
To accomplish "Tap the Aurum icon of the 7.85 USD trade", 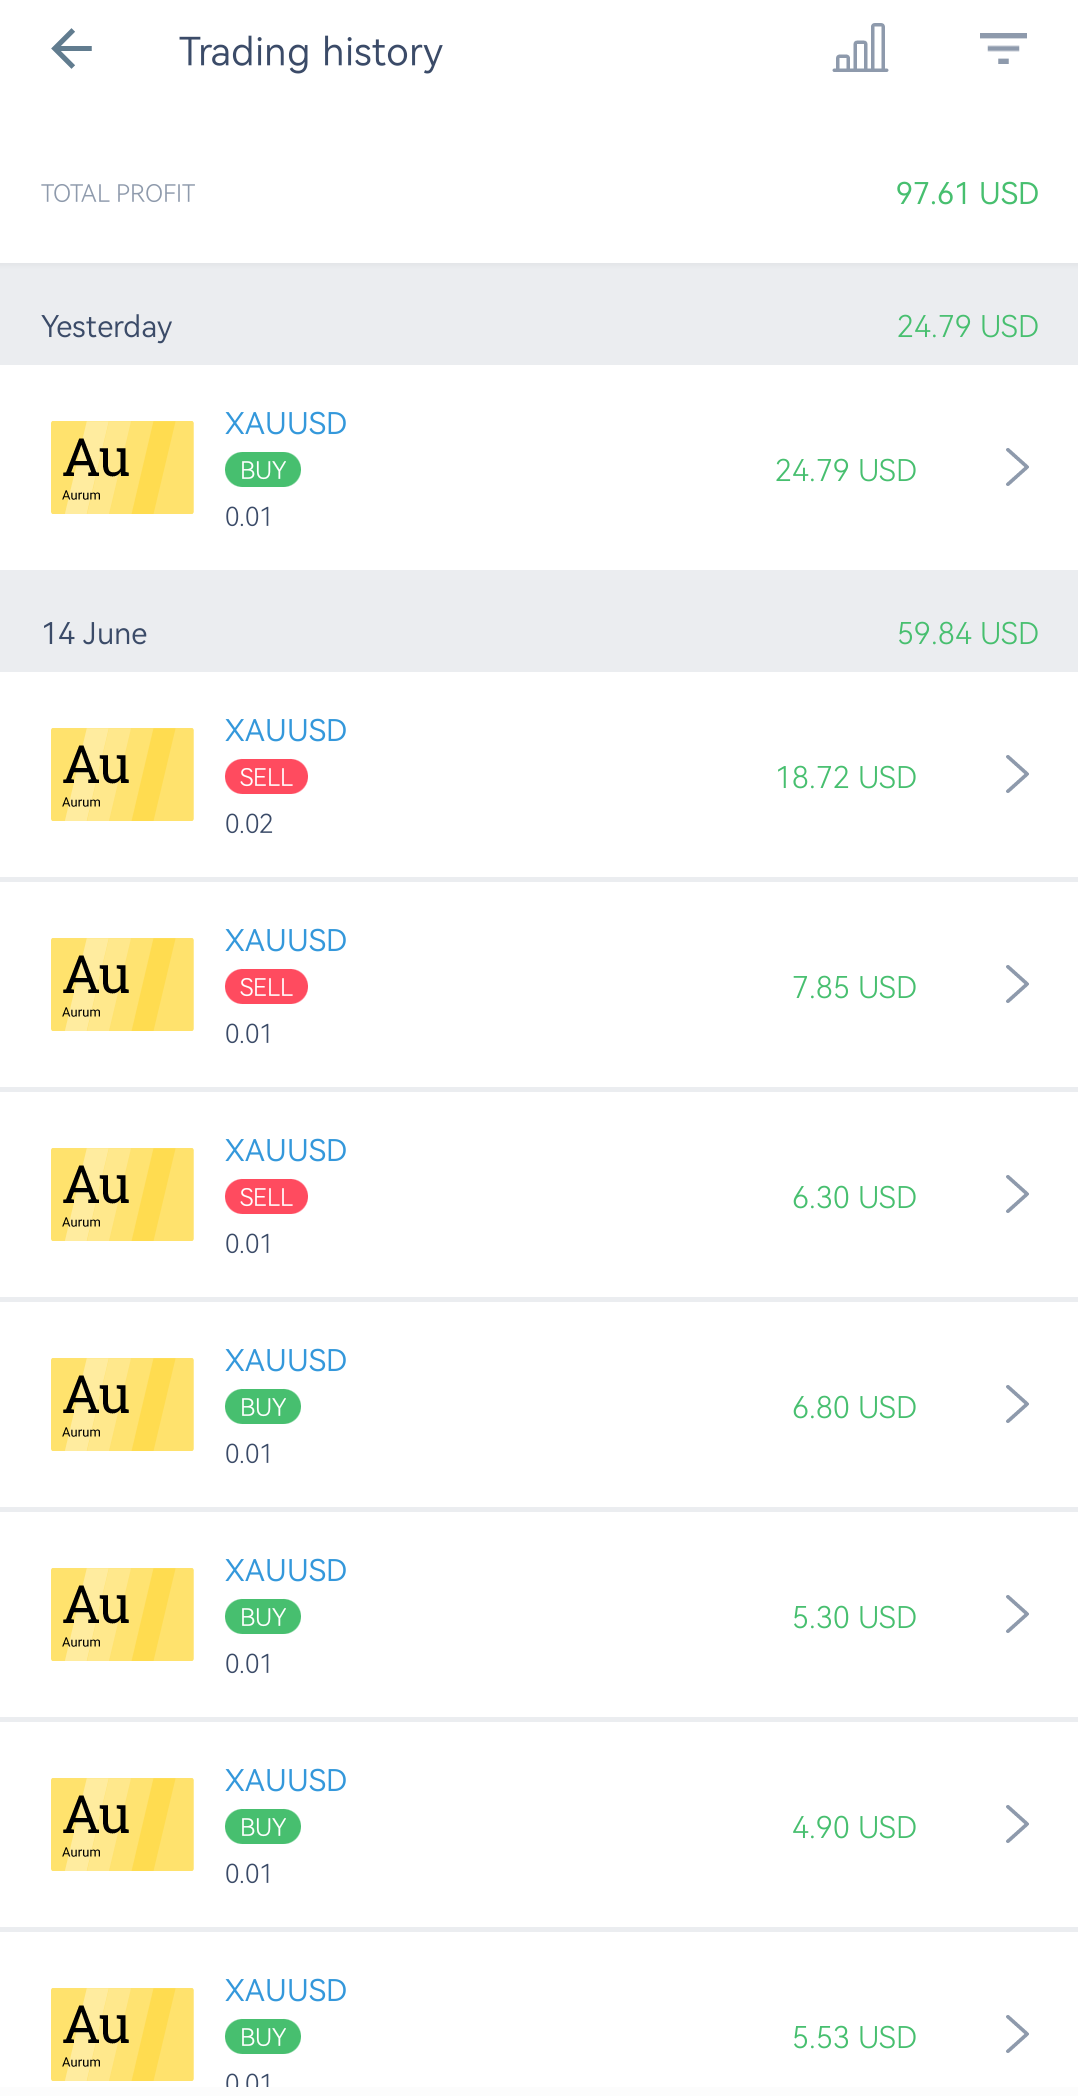I will pyautogui.click(x=122, y=984).
